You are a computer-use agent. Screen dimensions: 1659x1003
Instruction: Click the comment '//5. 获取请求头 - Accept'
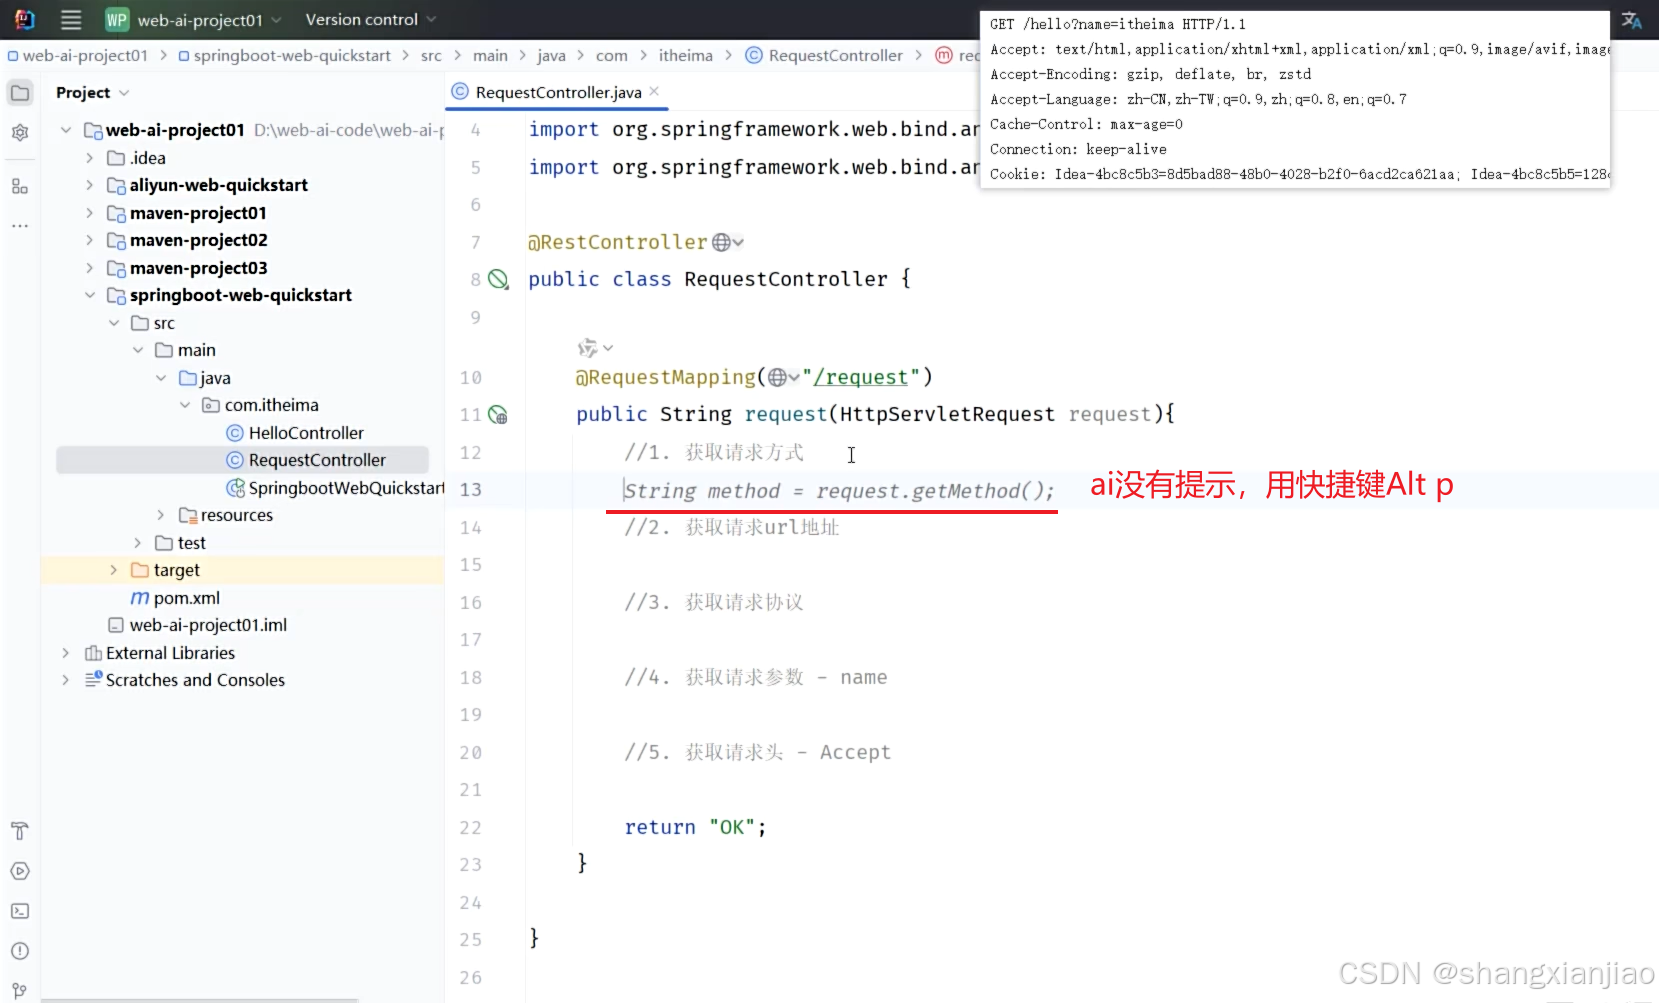coord(757,752)
